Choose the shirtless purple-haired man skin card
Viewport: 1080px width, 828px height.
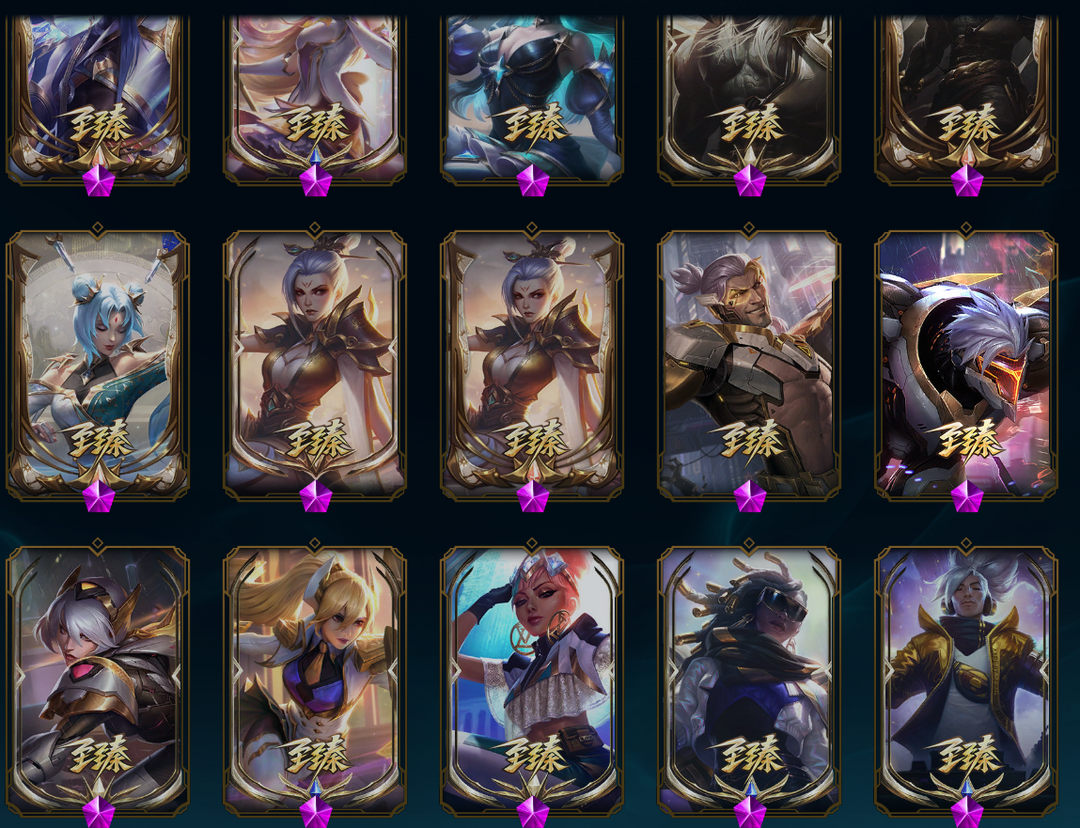(x=749, y=364)
